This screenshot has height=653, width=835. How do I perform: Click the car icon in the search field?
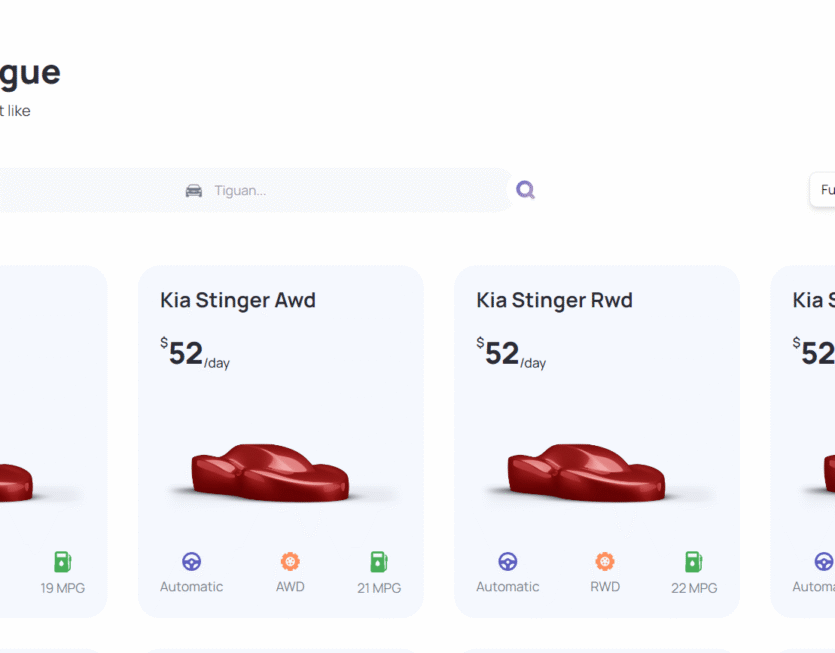[x=194, y=190]
